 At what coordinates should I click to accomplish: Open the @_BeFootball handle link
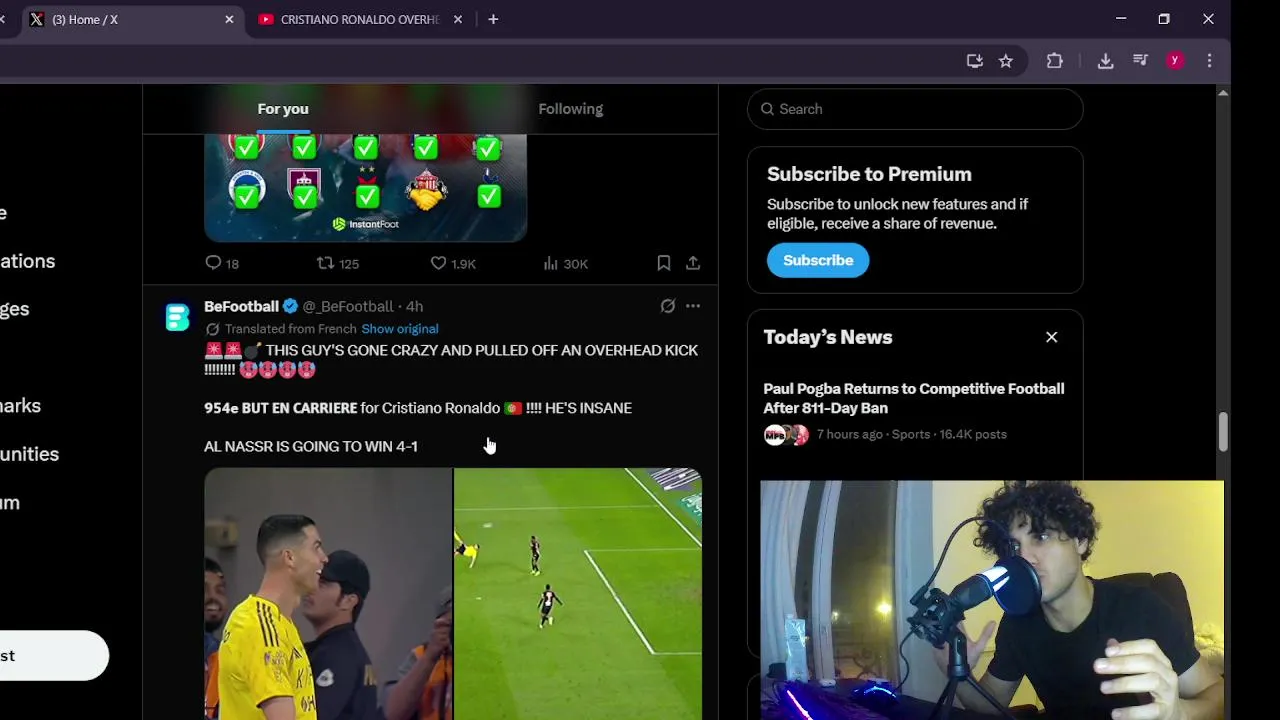pos(348,306)
